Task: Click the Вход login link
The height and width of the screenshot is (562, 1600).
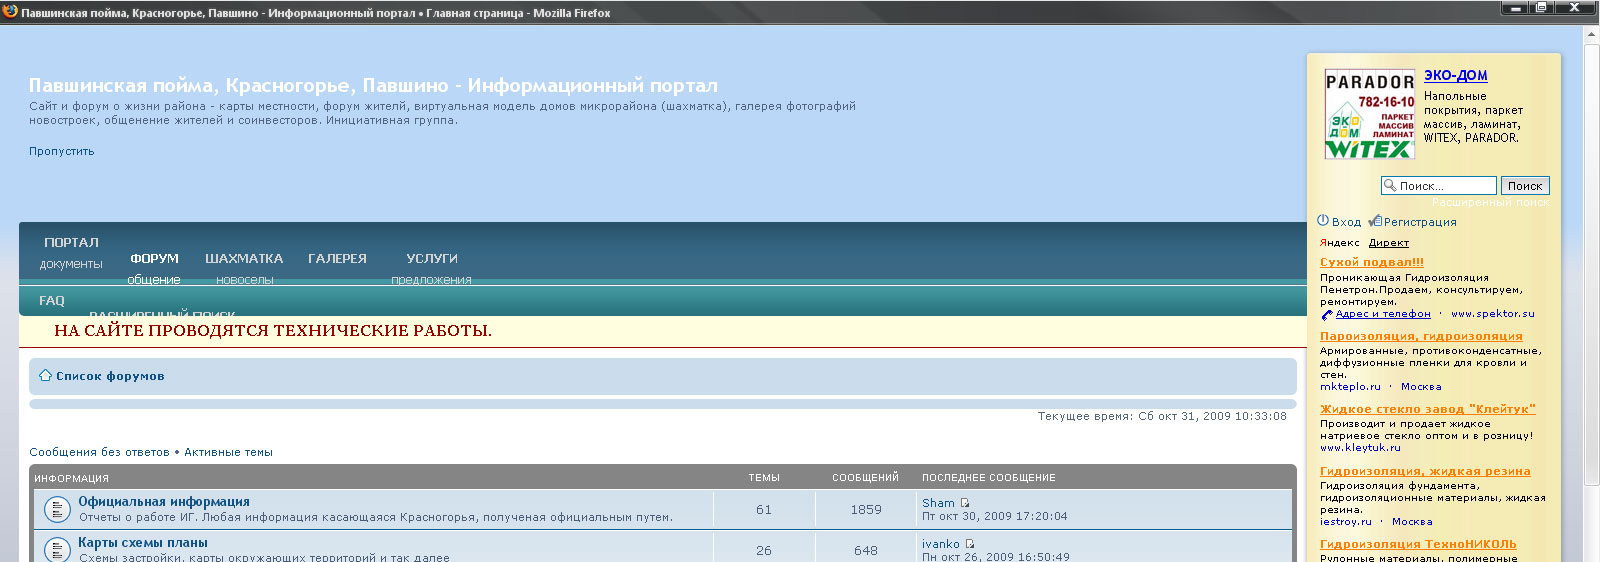Action: click(1346, 222)
